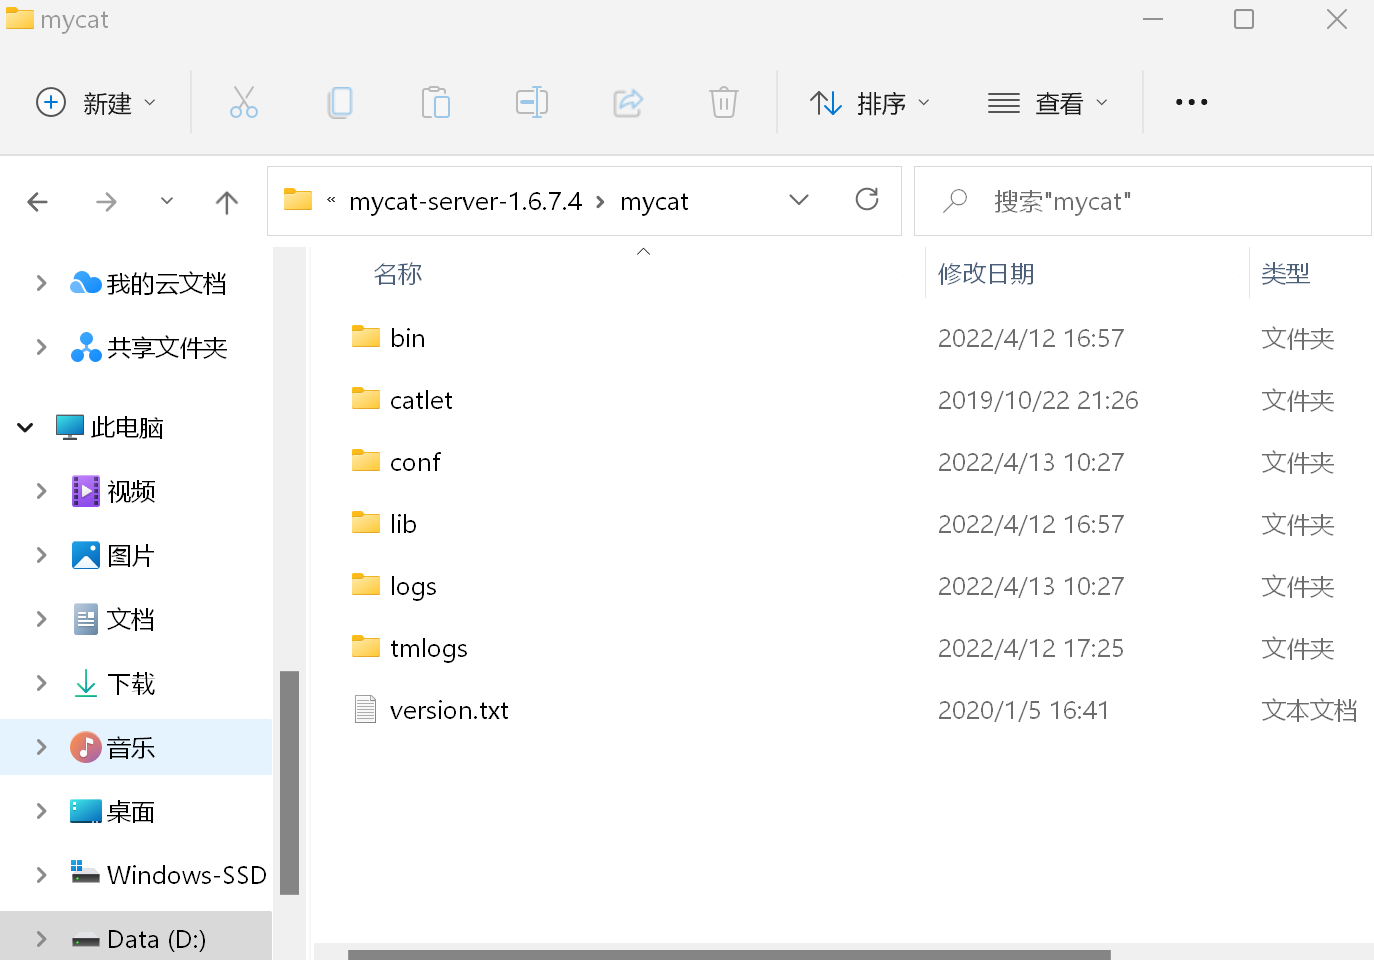Click date 2019/10/22 21:26 of catlet
The width and height of the screenshot is (1374, 960).
pos(1038,400)
